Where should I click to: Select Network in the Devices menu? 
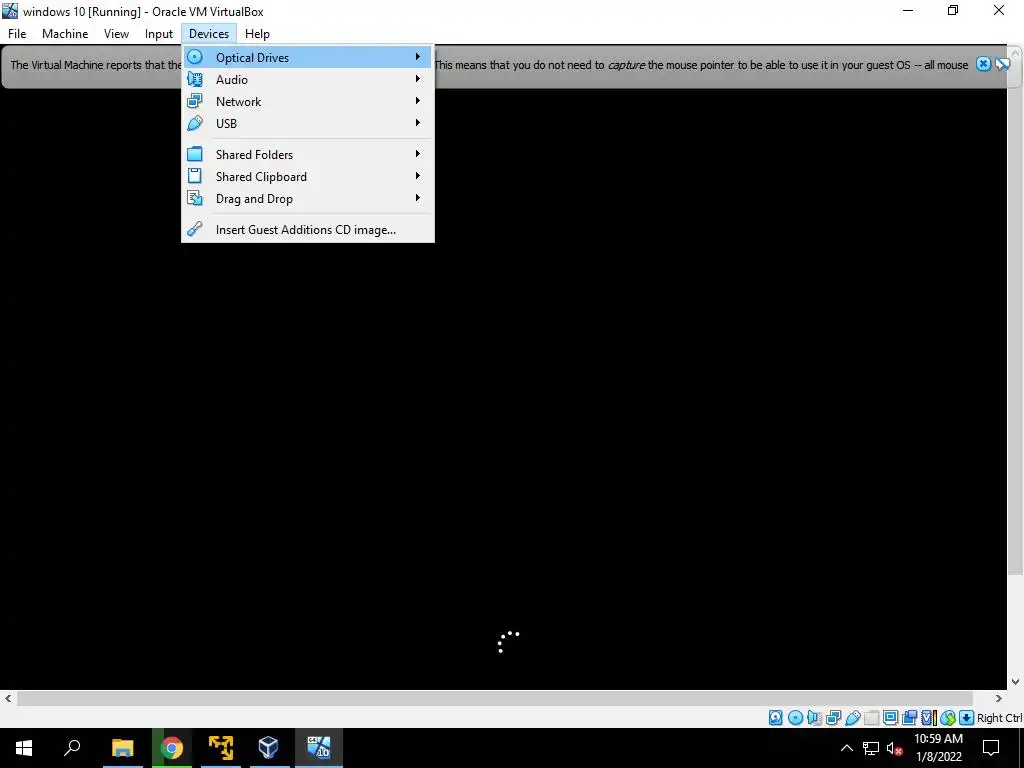[x=307, y=102]
